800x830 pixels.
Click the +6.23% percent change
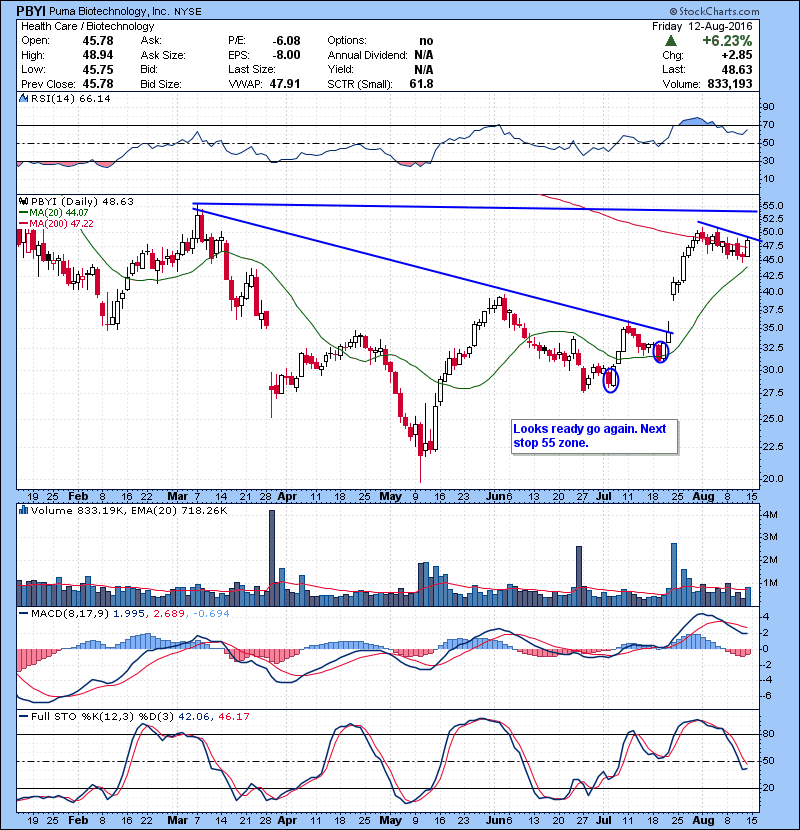point(727,41)
